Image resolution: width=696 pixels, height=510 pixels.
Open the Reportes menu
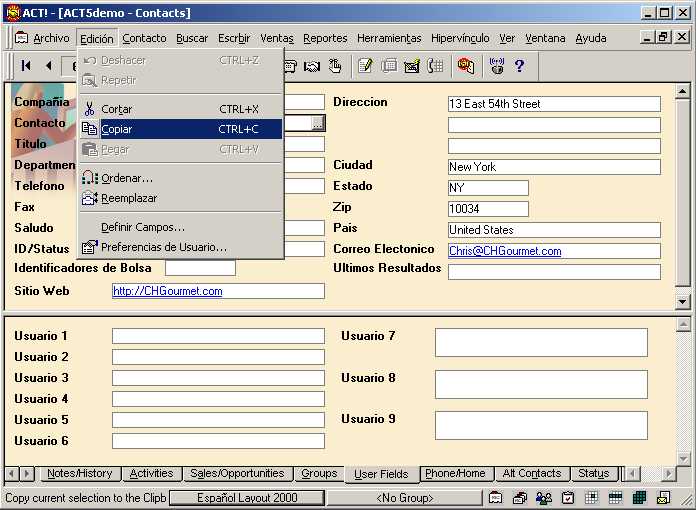[x=325, y=39]
